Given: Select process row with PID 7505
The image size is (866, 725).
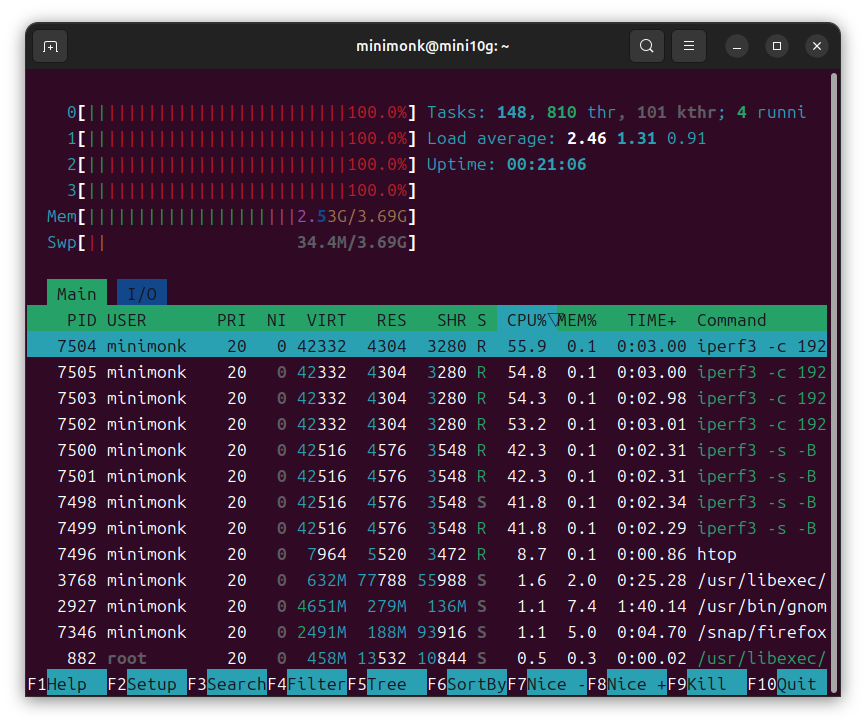Looking at the screenshot, I should (427, 372).
